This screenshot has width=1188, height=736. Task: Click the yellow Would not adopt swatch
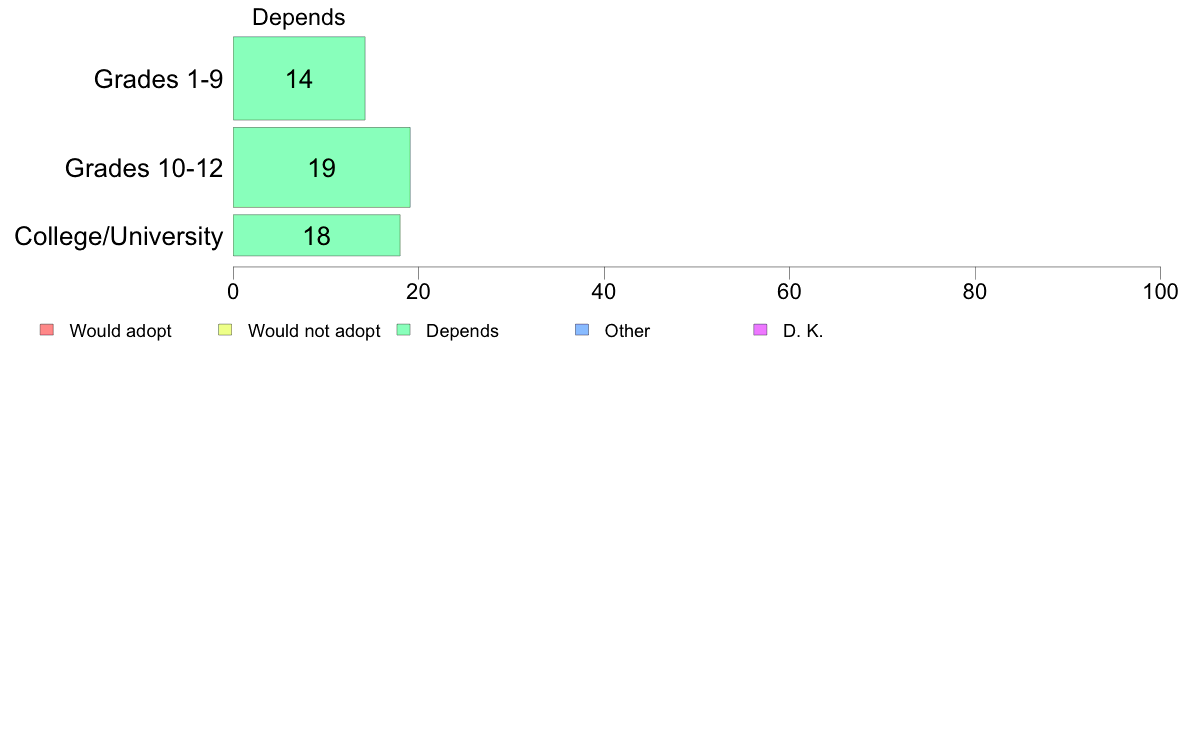(225, 330)
